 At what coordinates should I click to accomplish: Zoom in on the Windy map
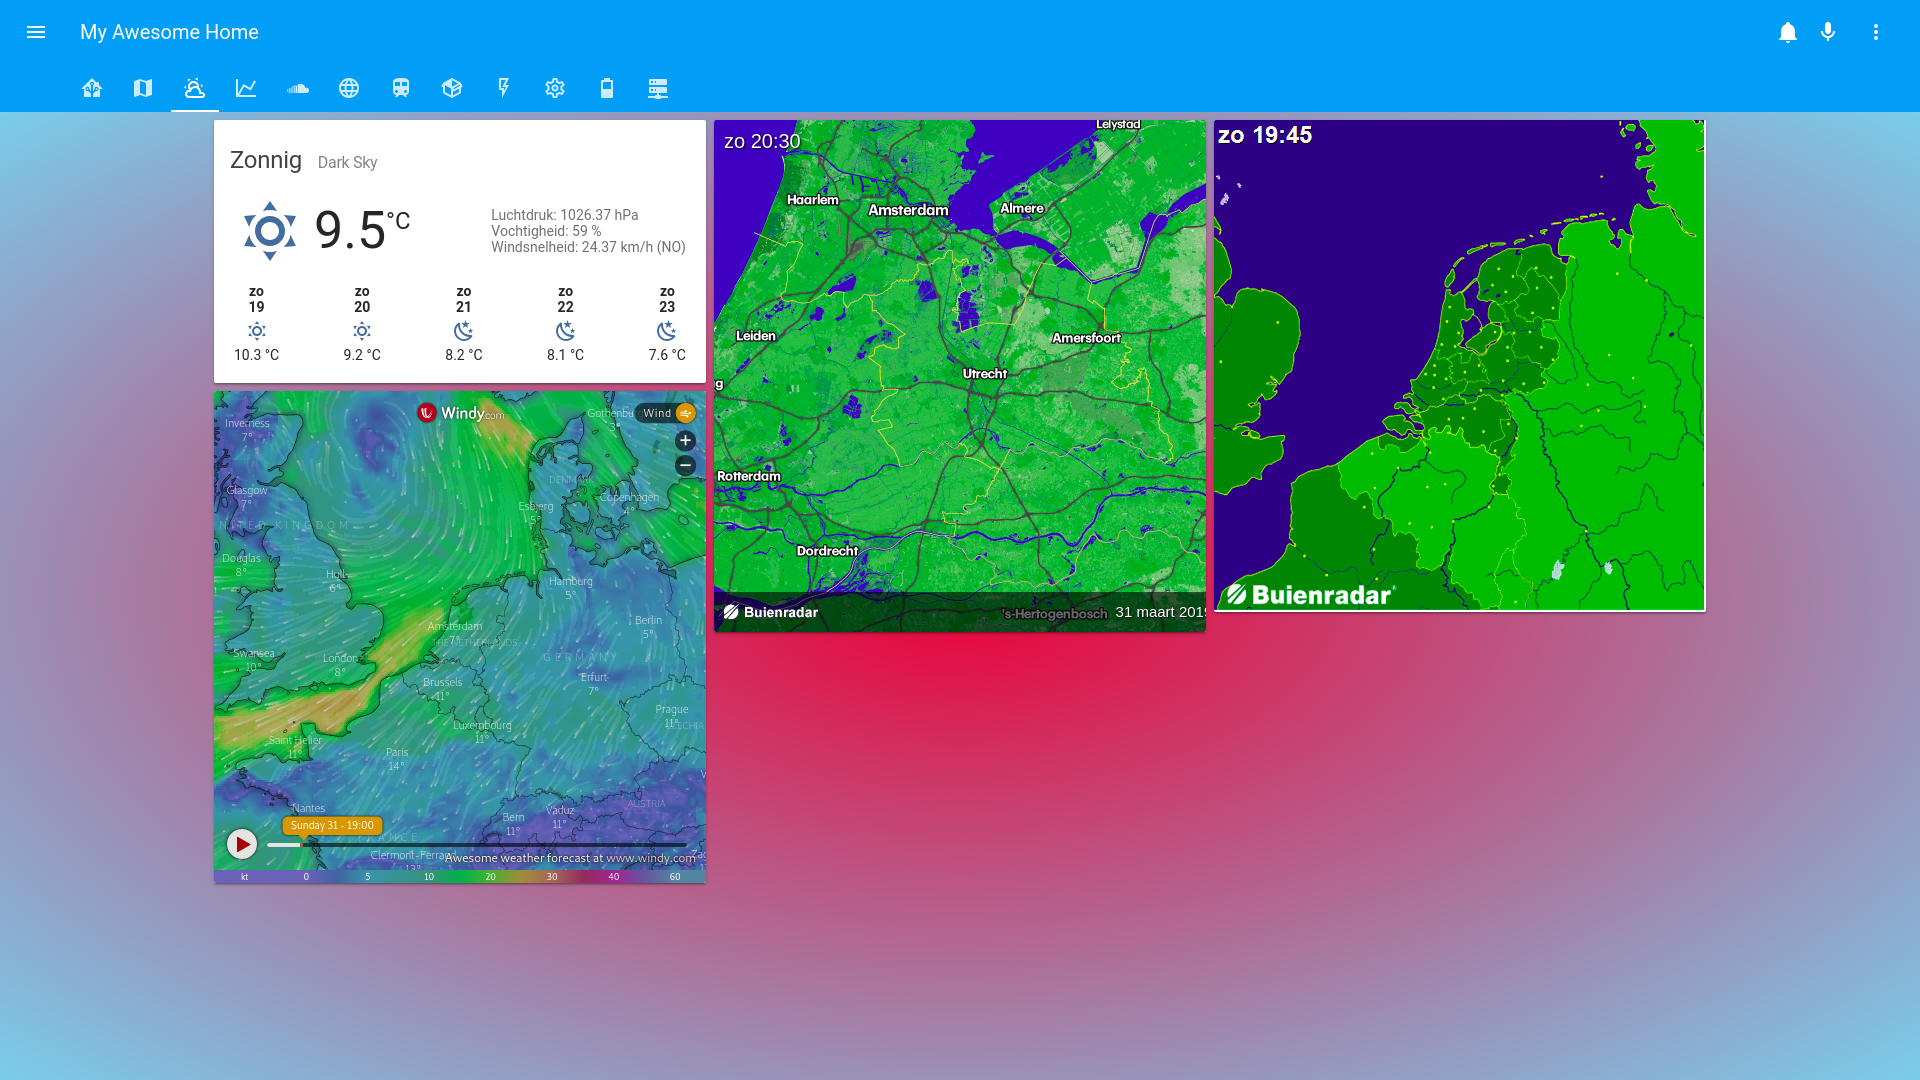(x=685, y=440)
